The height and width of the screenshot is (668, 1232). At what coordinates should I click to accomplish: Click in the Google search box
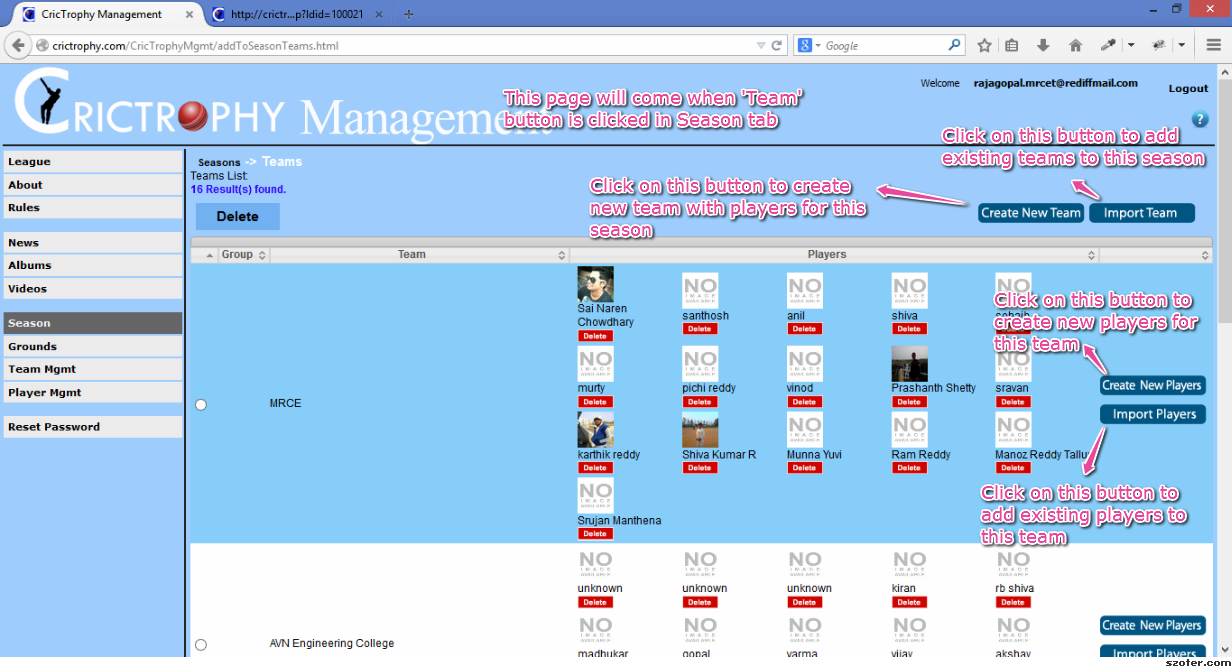tap(884, 46)
